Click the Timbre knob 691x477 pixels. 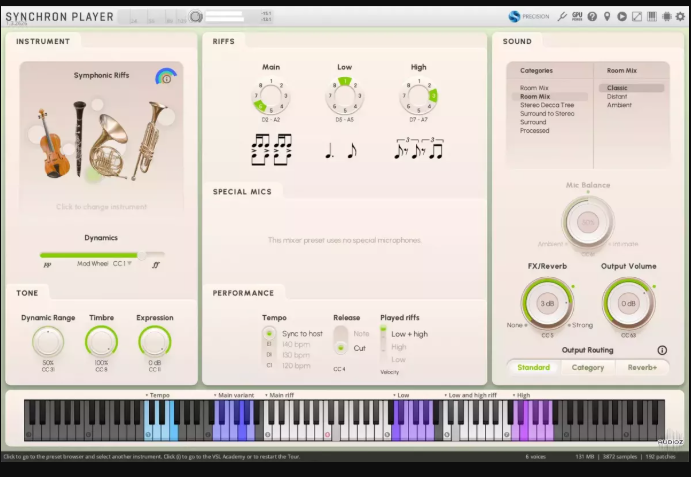101,342
